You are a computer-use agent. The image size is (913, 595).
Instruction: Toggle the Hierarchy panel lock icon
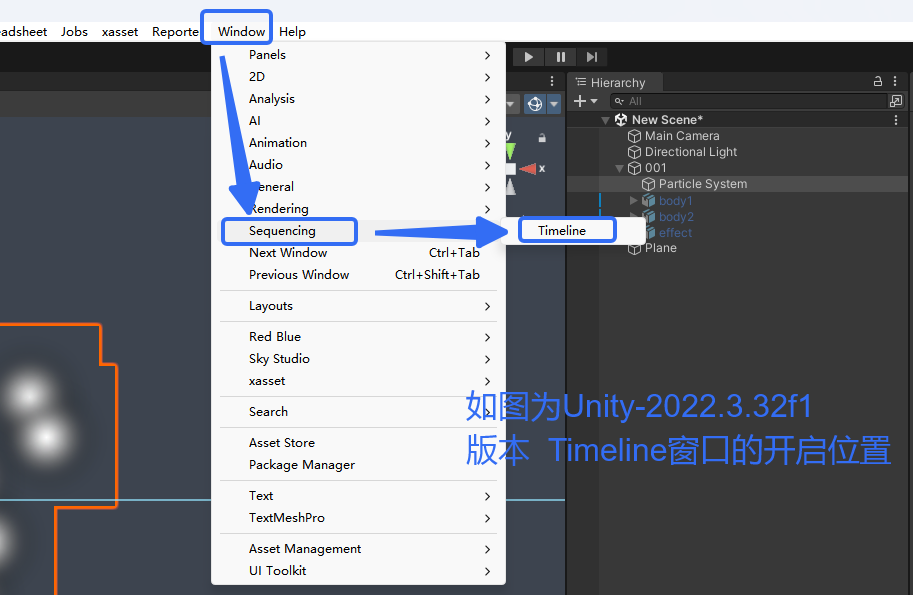tap(878, 82)
